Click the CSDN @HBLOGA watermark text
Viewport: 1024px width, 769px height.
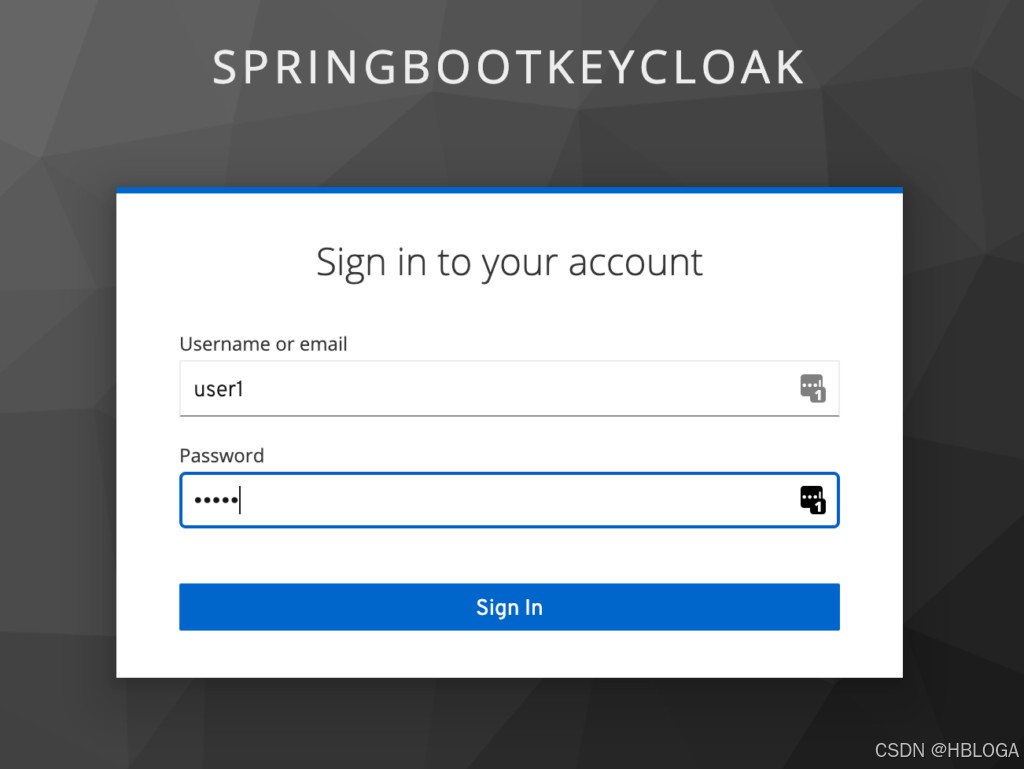click(946, 750)
